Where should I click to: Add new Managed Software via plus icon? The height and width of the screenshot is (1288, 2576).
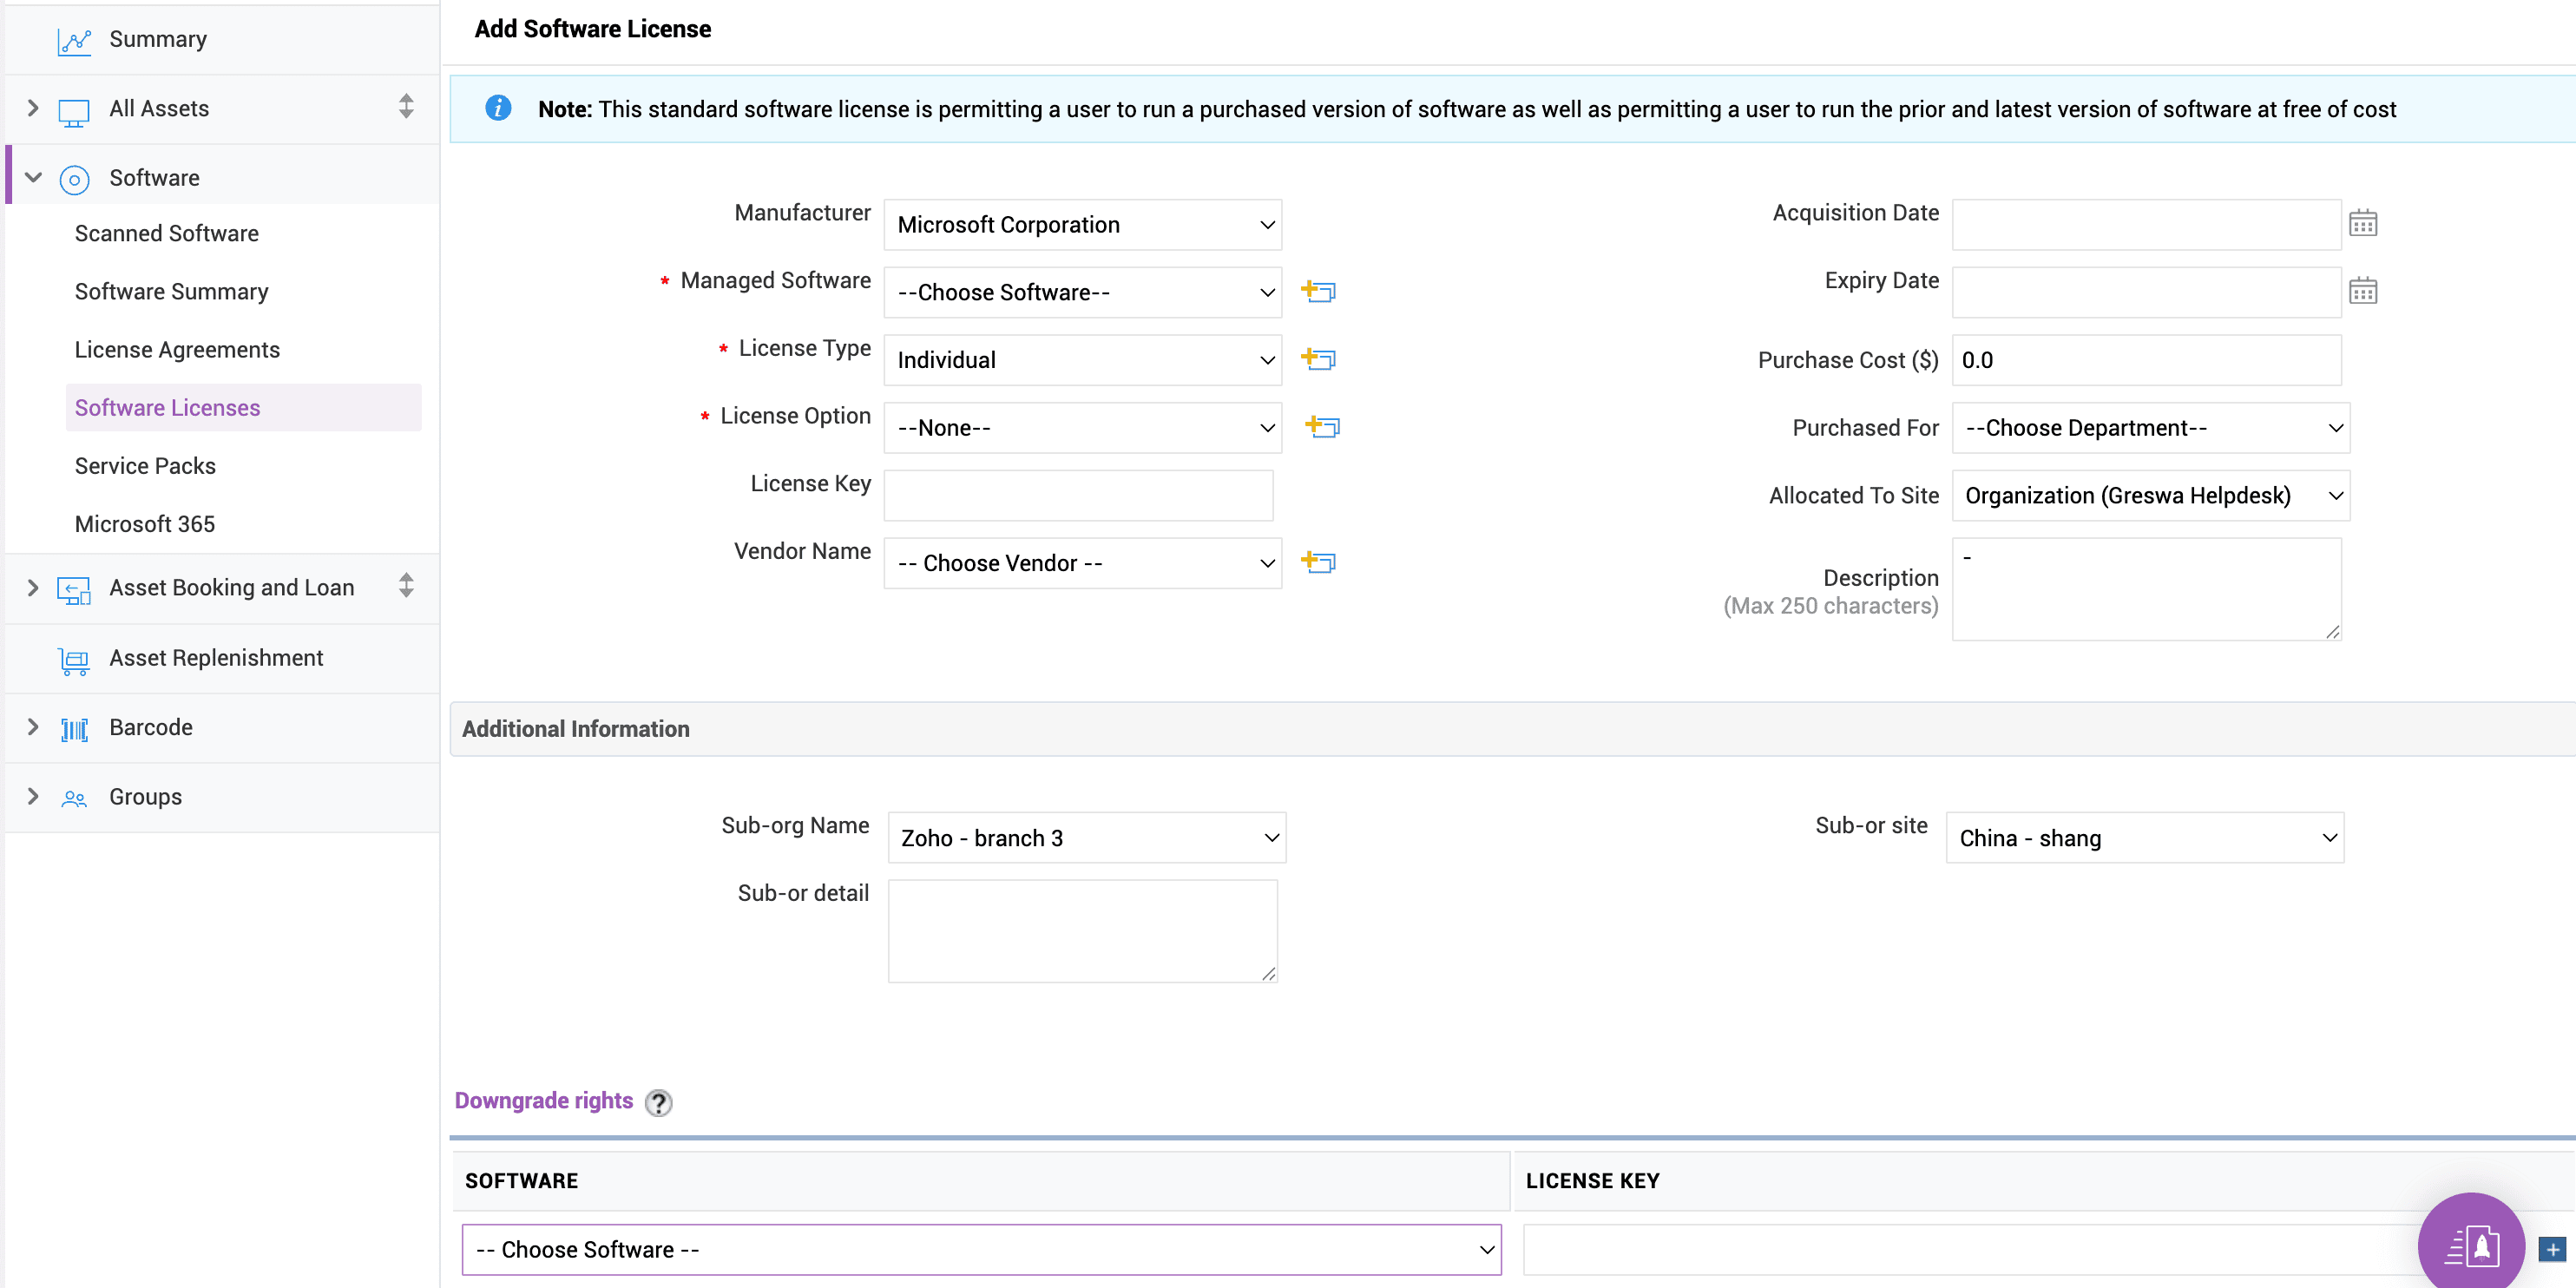coord(1318,291)
